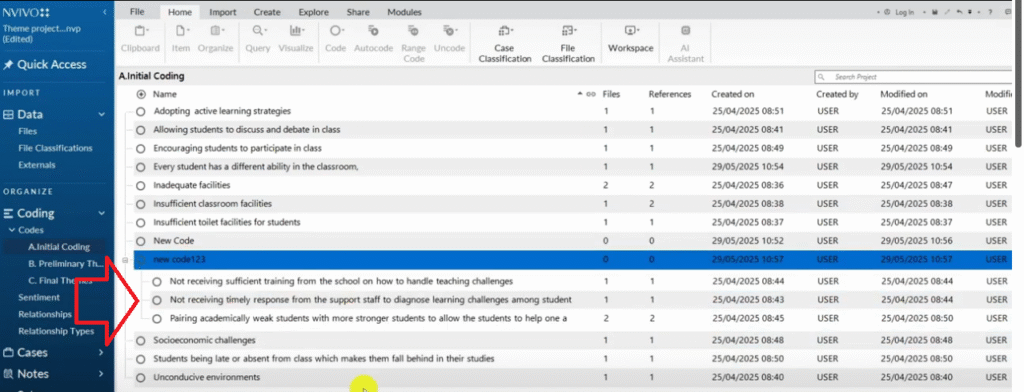Screen dimensions: 1024x392
Task: Open Sentiment in sidebar
Action: (39, 297)
